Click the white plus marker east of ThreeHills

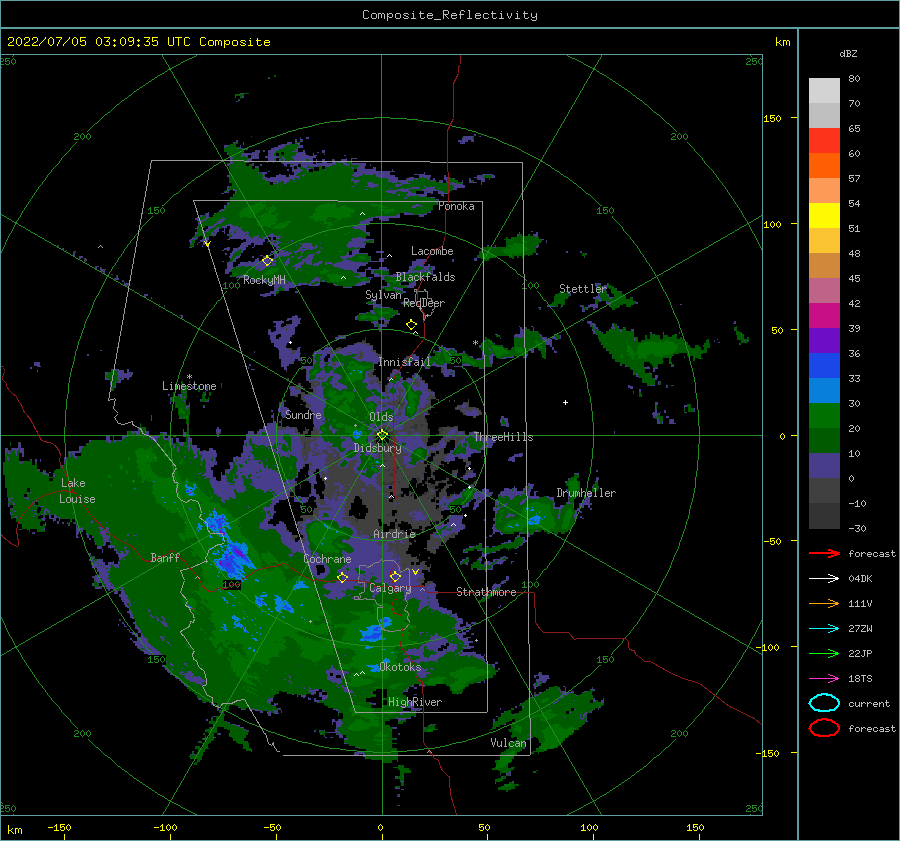(x=565, y=402)
